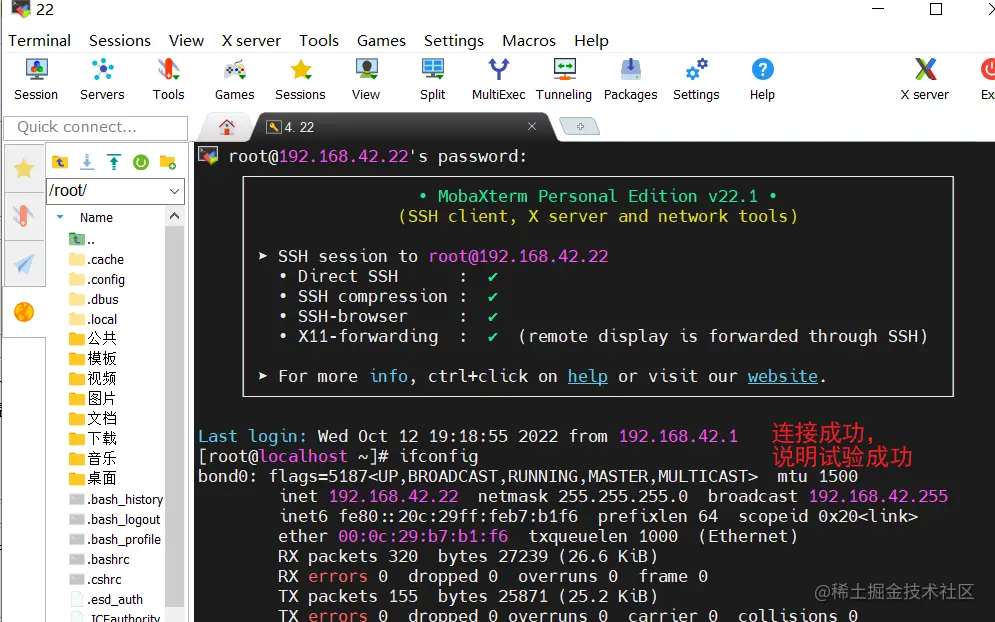995x622 pixels.
Task: Open the Session toolbar icon
Action: click(36, 79)
